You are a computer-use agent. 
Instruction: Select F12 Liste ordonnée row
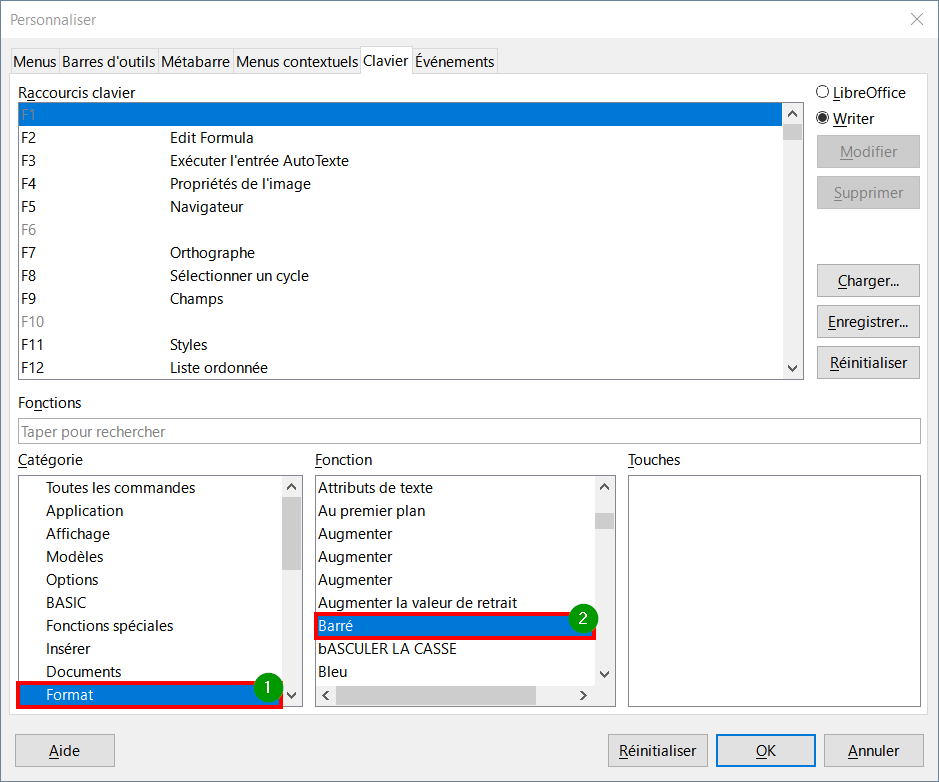tap(400, 368)
